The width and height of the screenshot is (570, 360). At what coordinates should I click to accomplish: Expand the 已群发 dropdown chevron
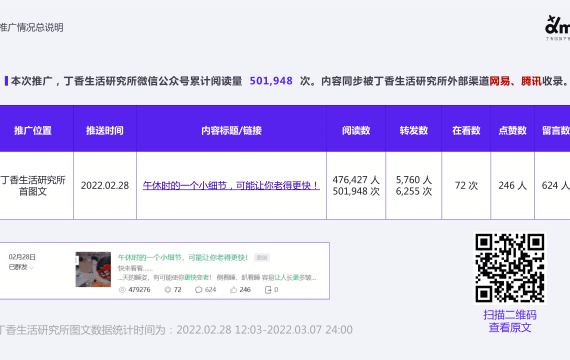tap(32, 268)
